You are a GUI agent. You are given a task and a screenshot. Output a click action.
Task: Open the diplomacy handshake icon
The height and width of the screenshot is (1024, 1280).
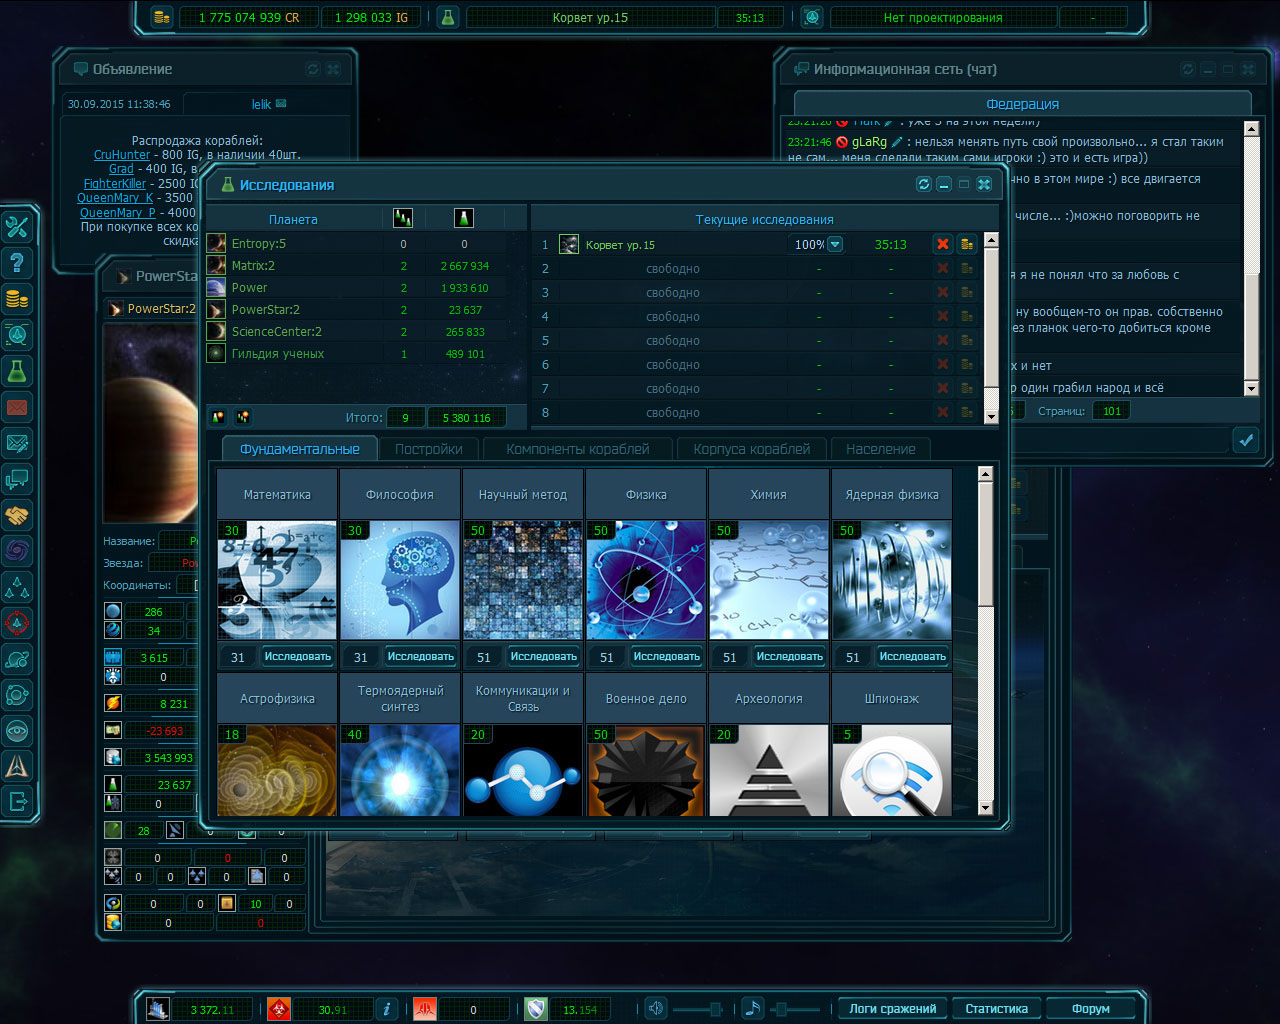pos(17,515)
